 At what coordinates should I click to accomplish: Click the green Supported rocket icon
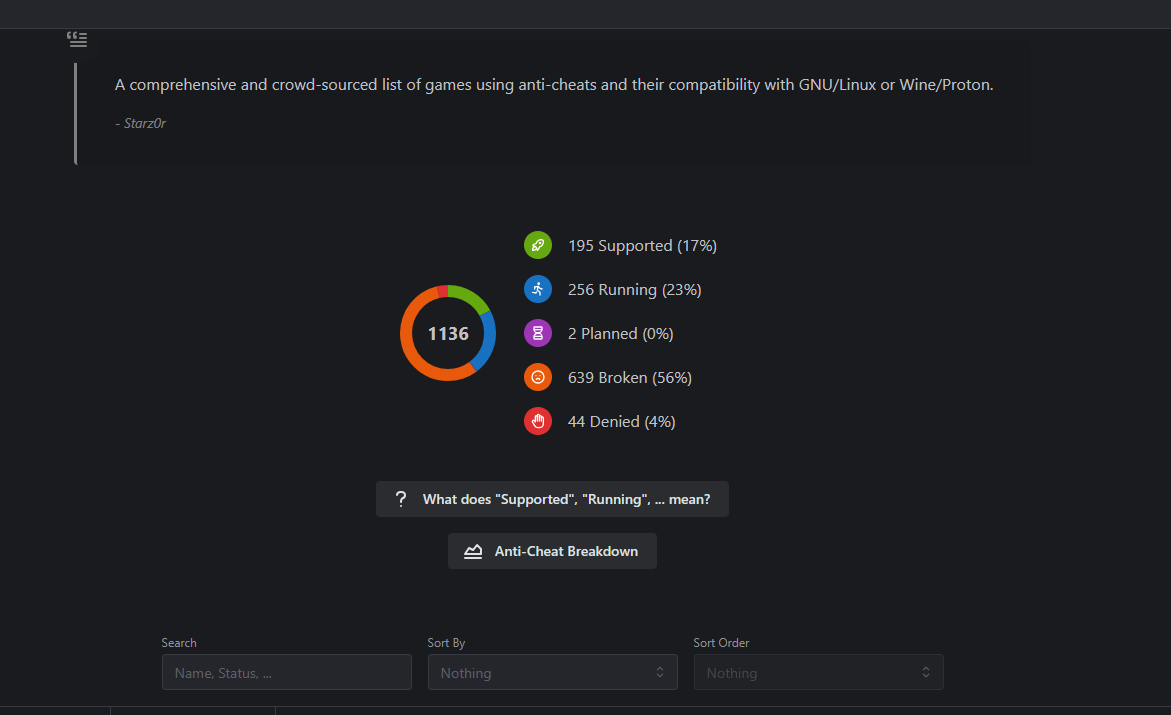(538, 245)
